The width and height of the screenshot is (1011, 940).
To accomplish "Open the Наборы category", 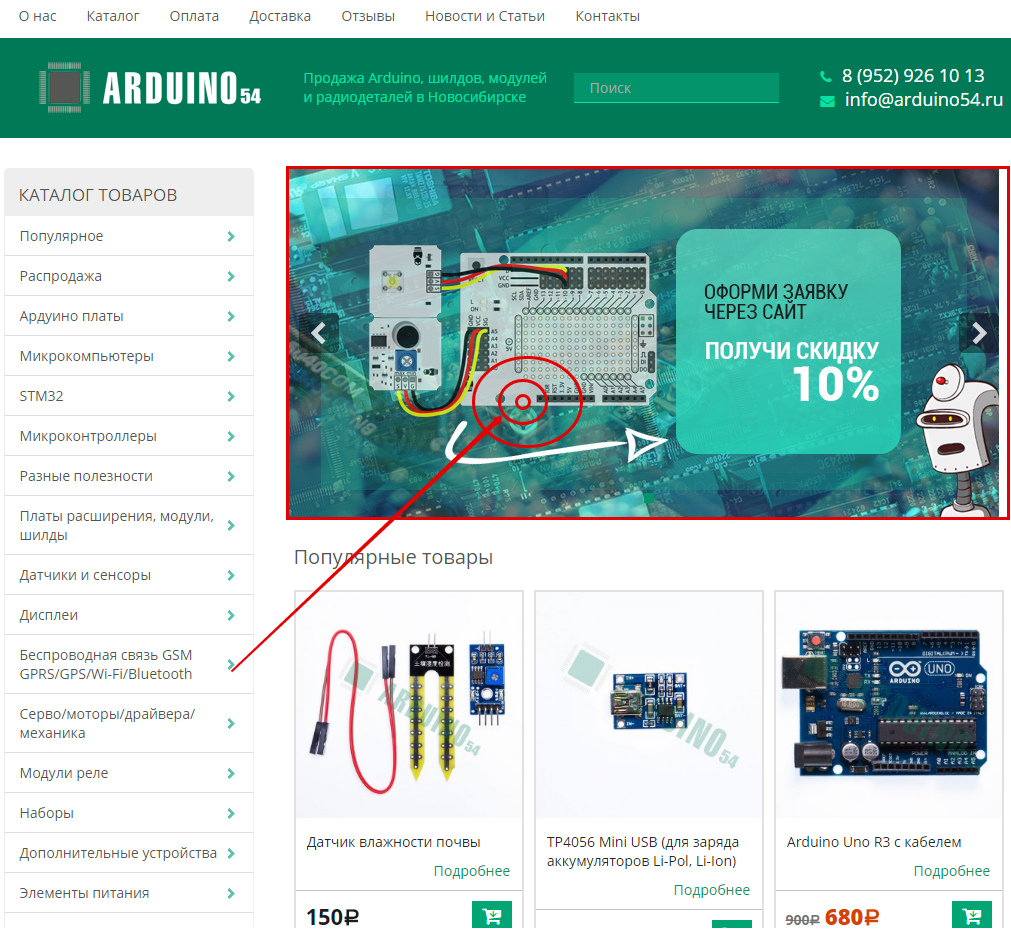I will coord(129,813).
